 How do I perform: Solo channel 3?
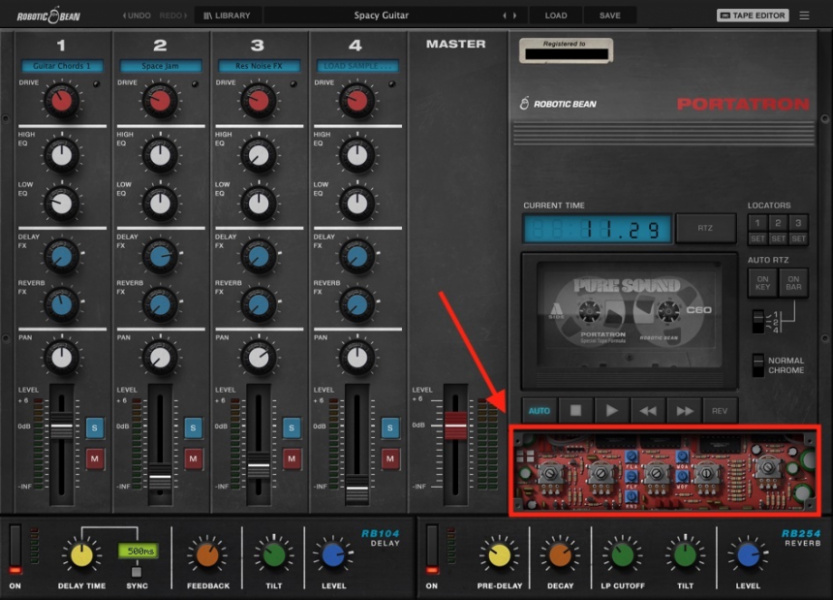click(291, 427)
